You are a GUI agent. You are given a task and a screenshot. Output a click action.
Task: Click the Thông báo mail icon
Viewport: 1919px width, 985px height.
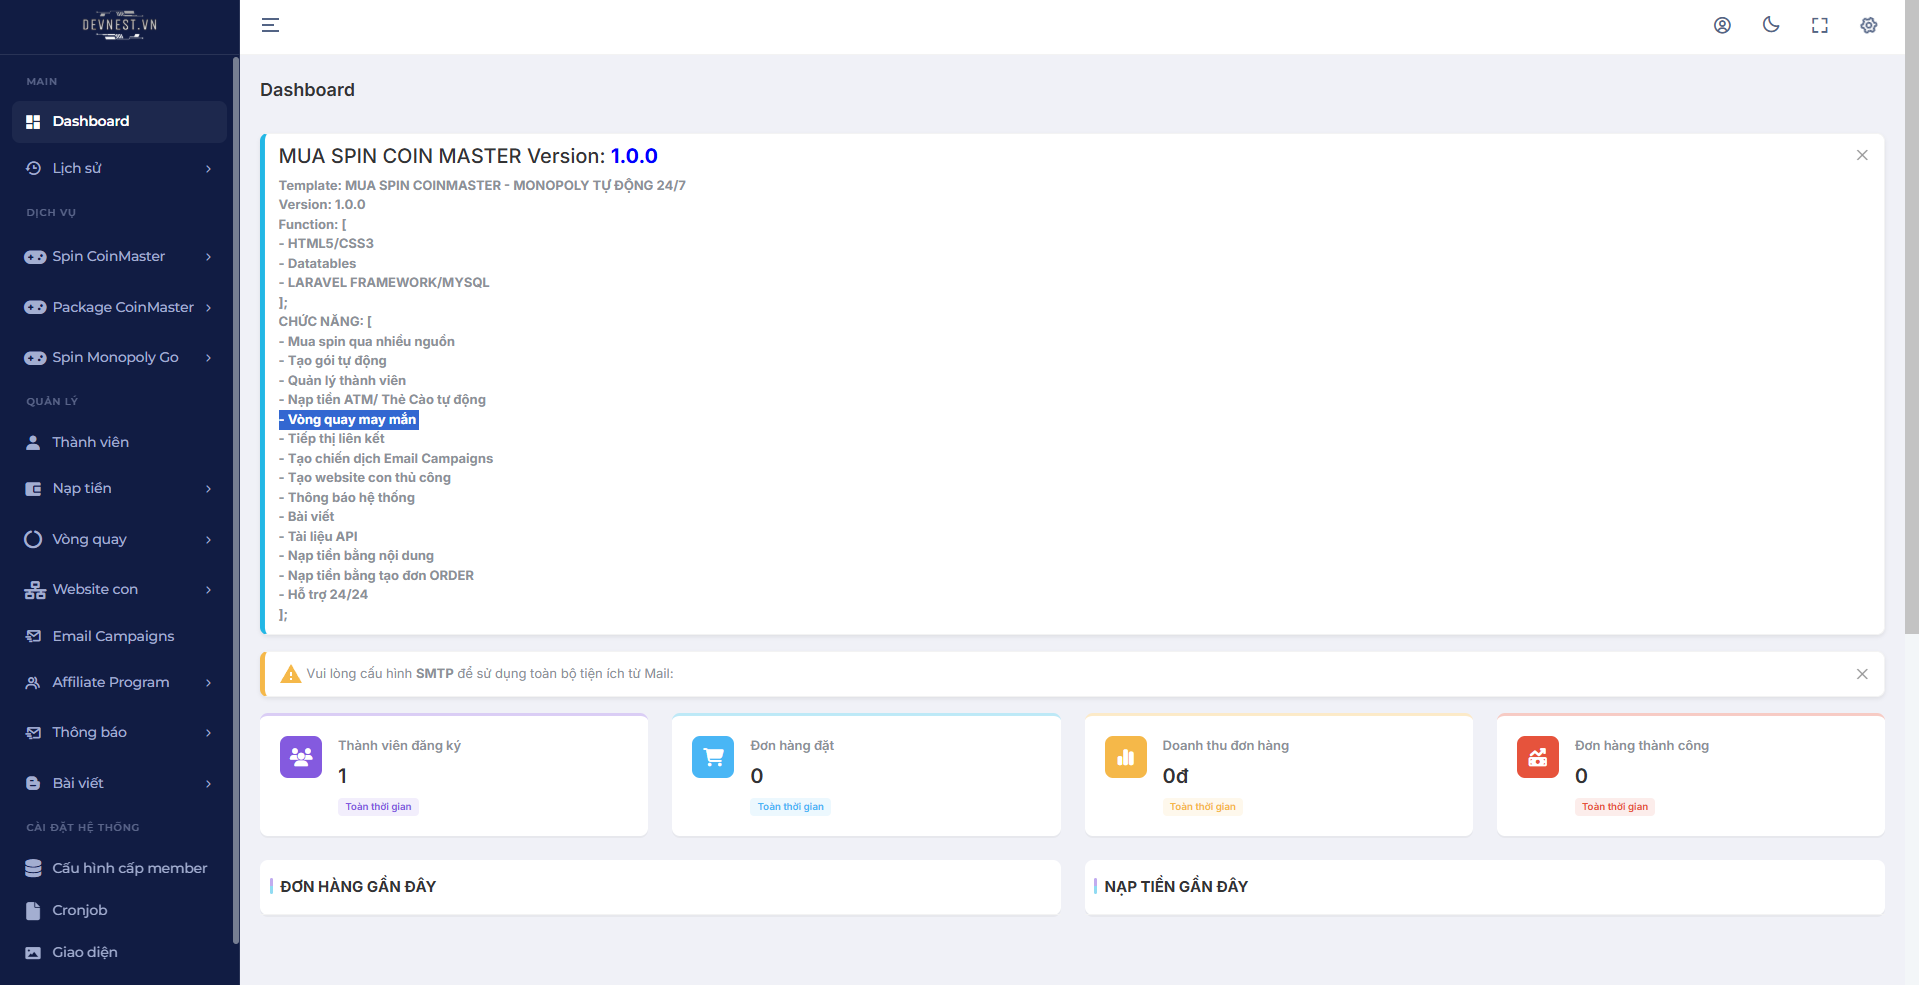click(x=33, y=733)
